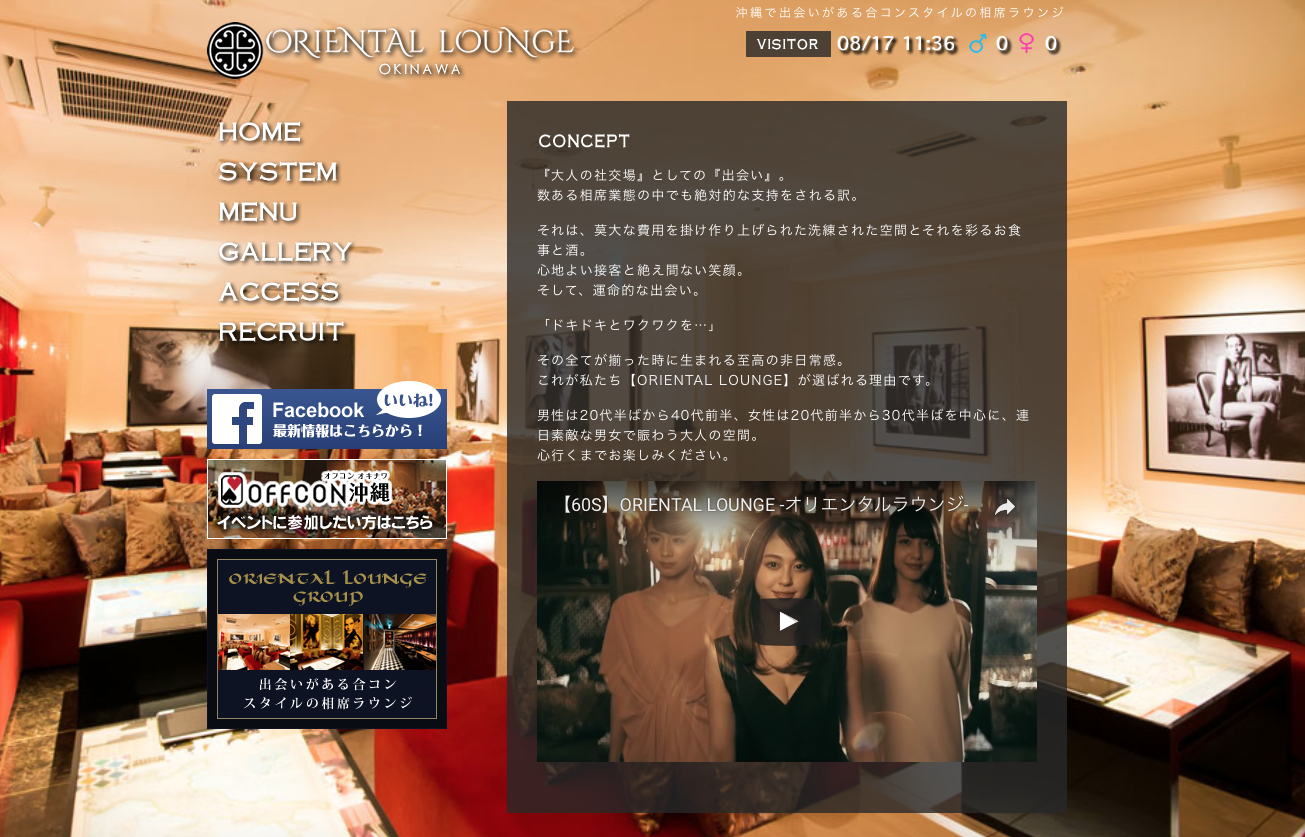Viewport: 1305px width, 837px height.
Task: Open the GALLERY section
Action: (285, 252)
